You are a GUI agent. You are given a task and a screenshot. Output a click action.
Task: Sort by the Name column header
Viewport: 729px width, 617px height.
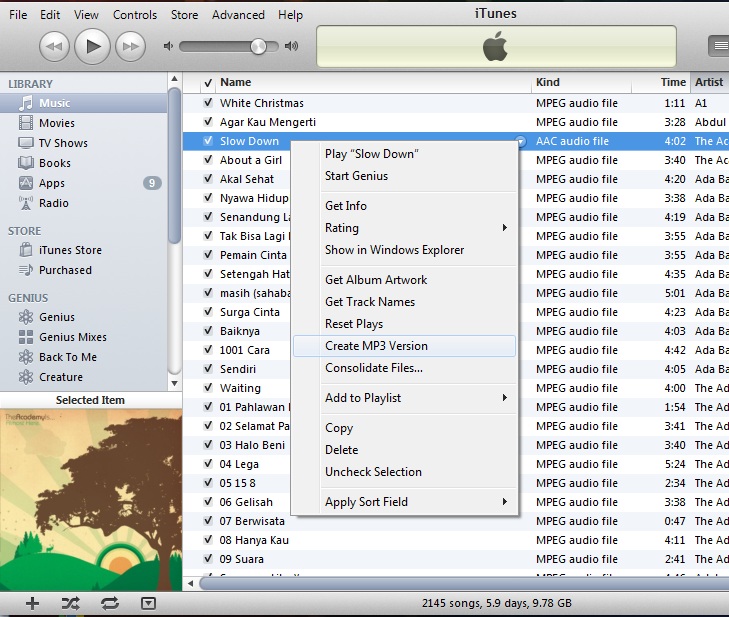(x=373, y=82)
